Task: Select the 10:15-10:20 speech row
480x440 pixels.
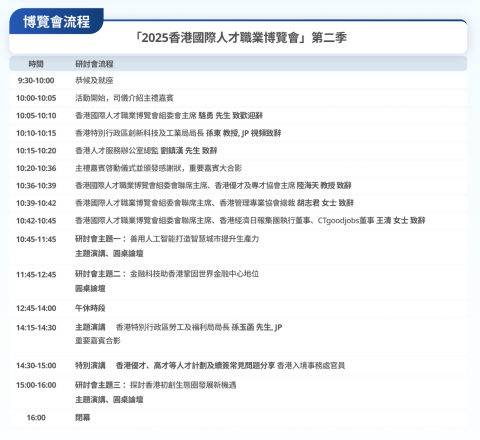Action: (x=238, y=151)
